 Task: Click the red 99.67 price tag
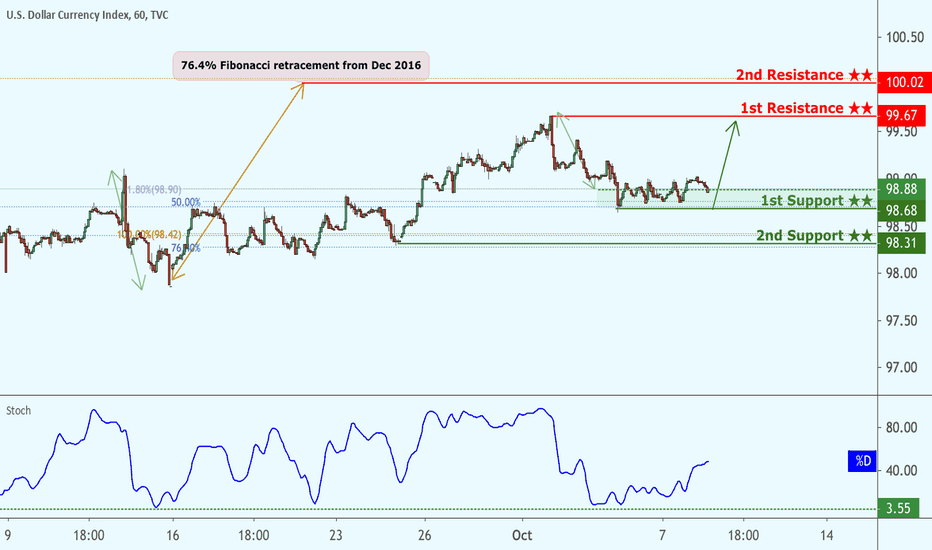point(902,115)
